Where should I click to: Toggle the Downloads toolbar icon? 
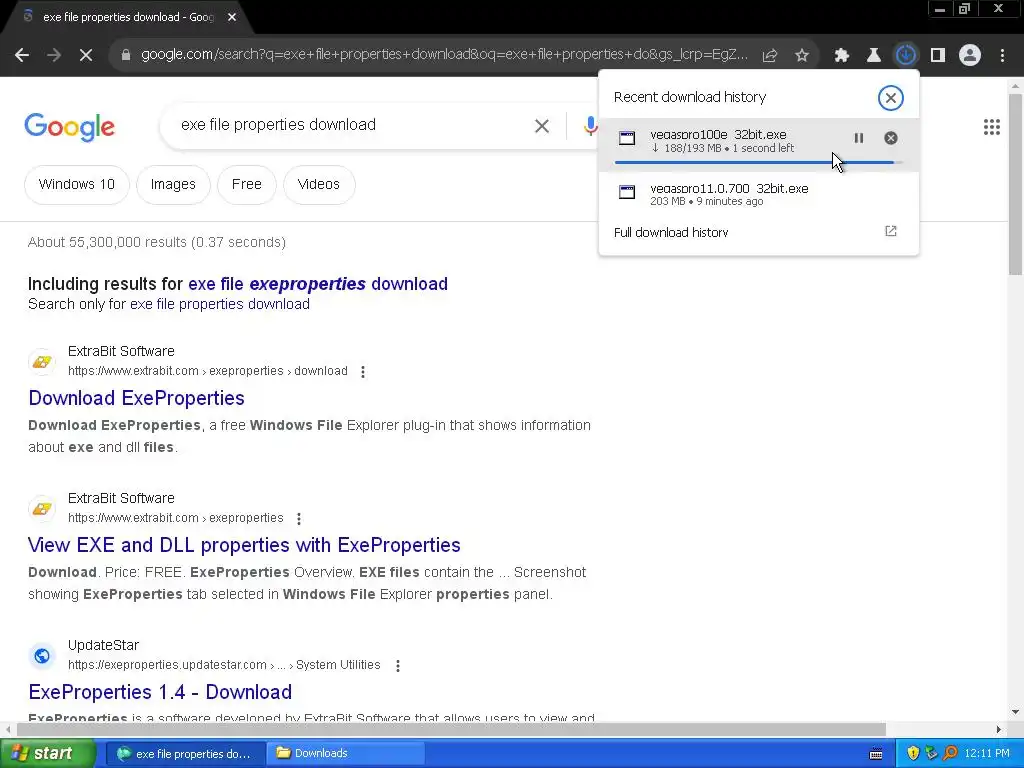tap(905, 55)
